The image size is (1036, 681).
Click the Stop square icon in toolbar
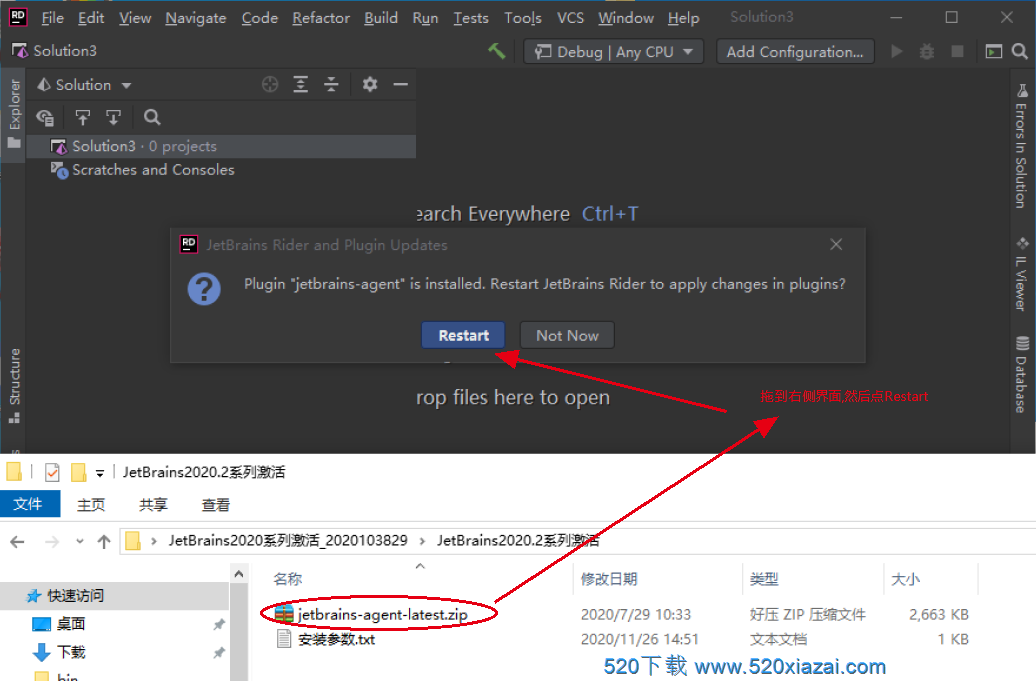pyautogui.click(x=957, y=51)
